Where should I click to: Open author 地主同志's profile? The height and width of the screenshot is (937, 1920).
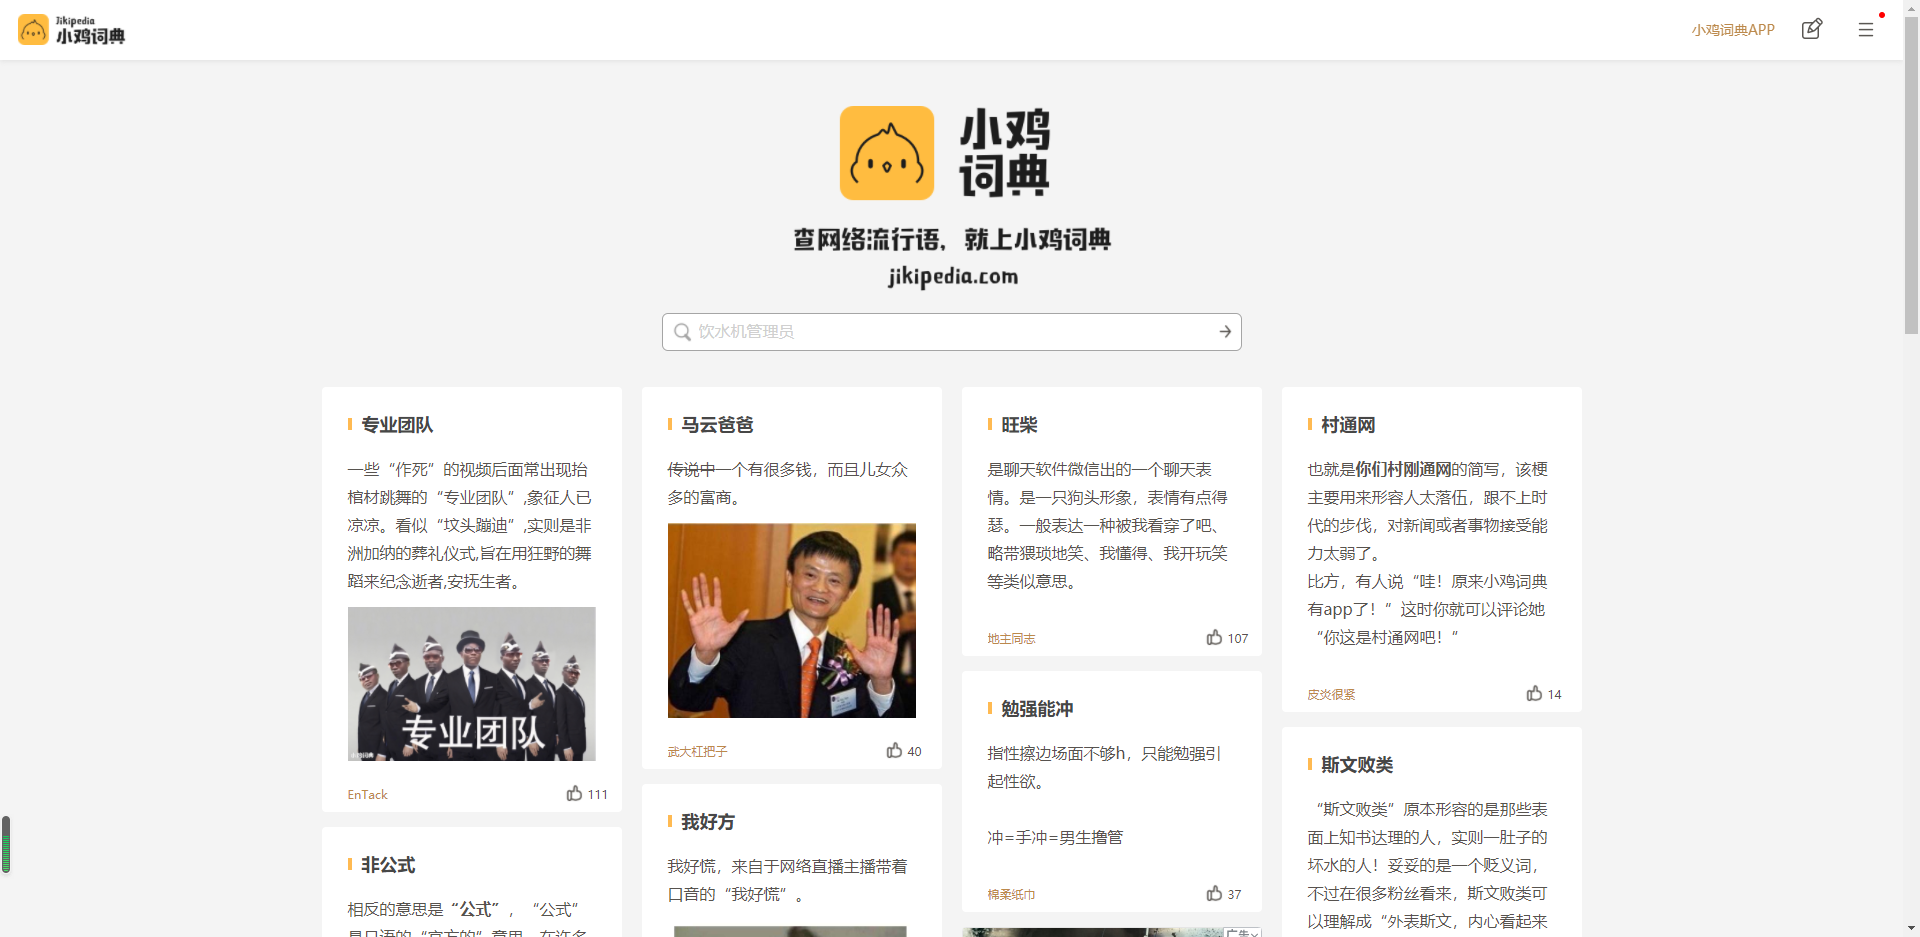click(1011, 639)
